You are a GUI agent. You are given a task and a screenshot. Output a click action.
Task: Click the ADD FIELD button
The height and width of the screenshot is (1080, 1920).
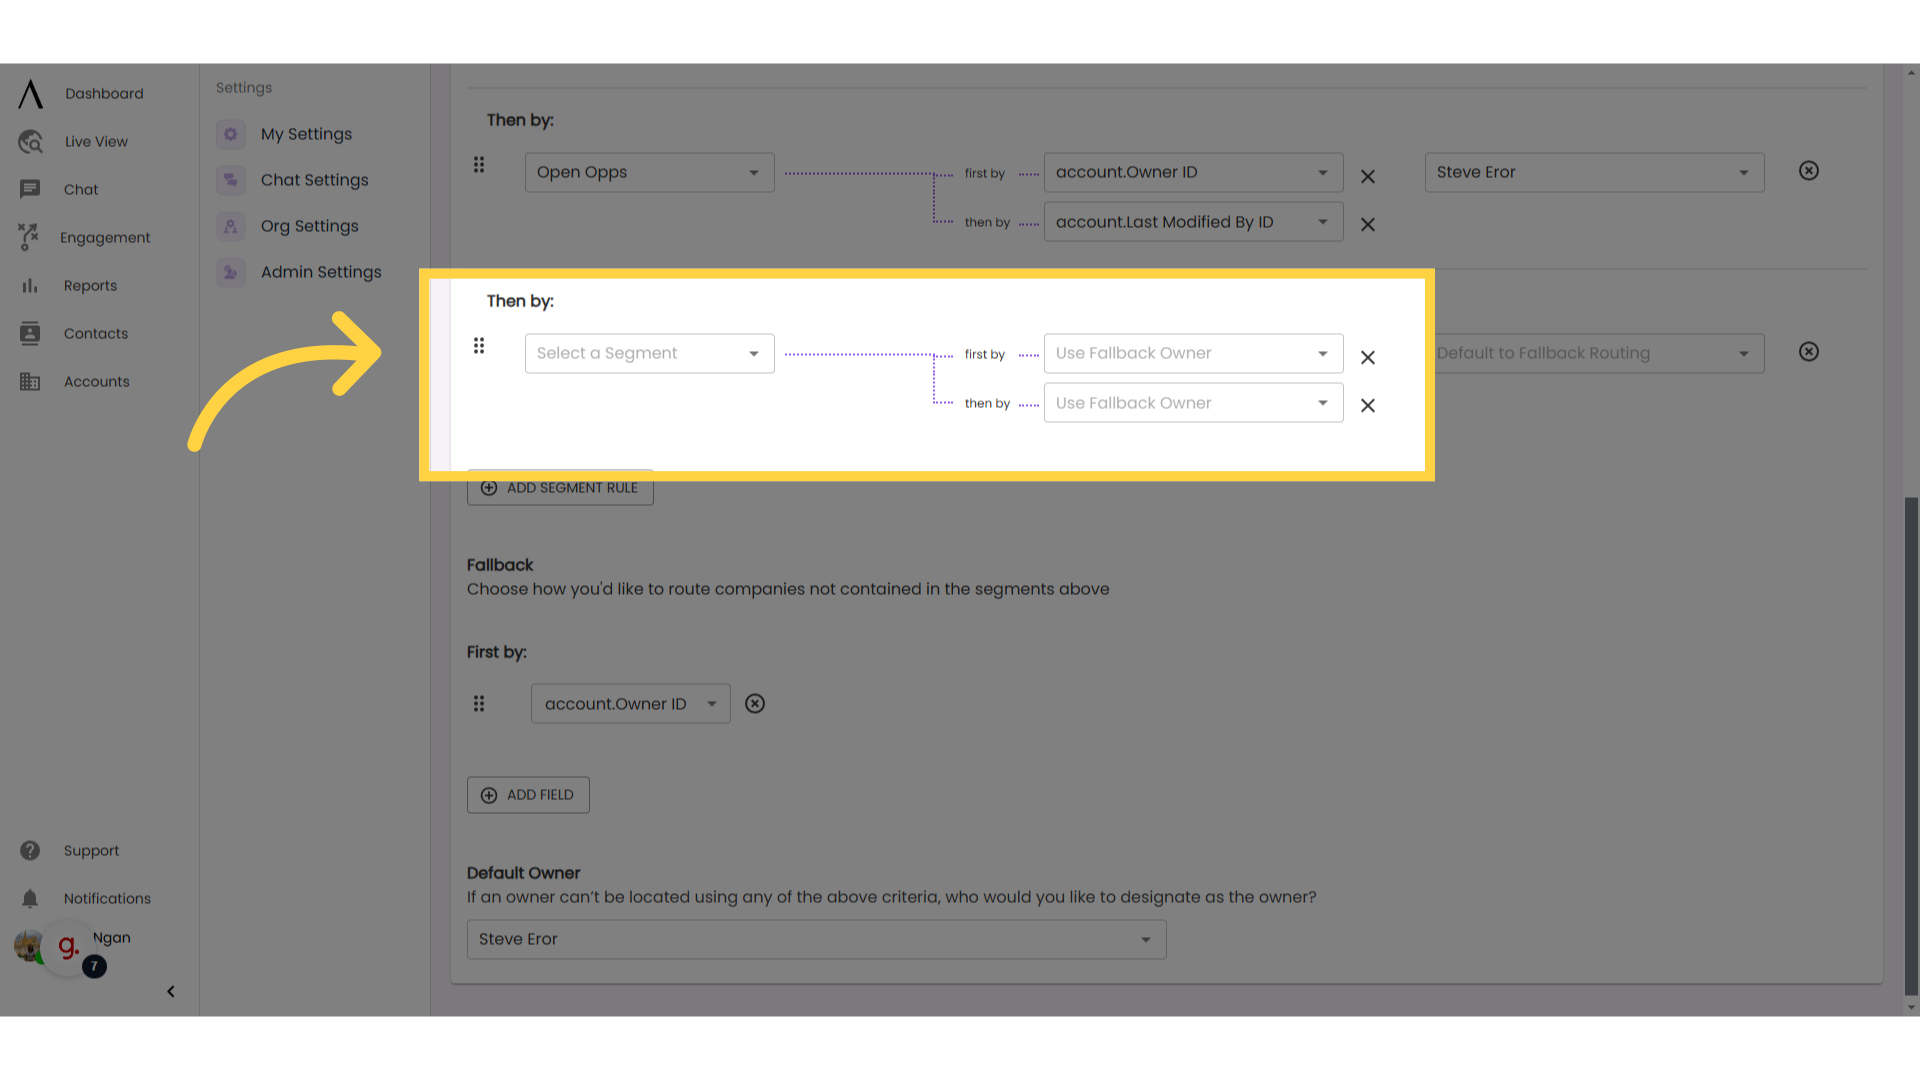click(x=528, y=795)
